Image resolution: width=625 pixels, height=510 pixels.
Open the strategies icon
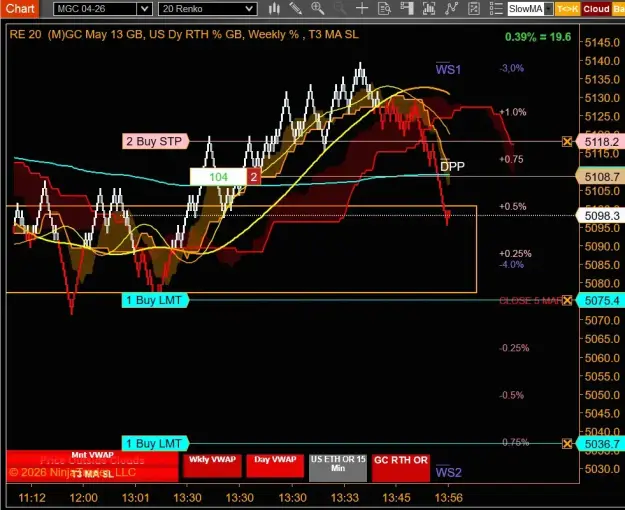point(474,8)
